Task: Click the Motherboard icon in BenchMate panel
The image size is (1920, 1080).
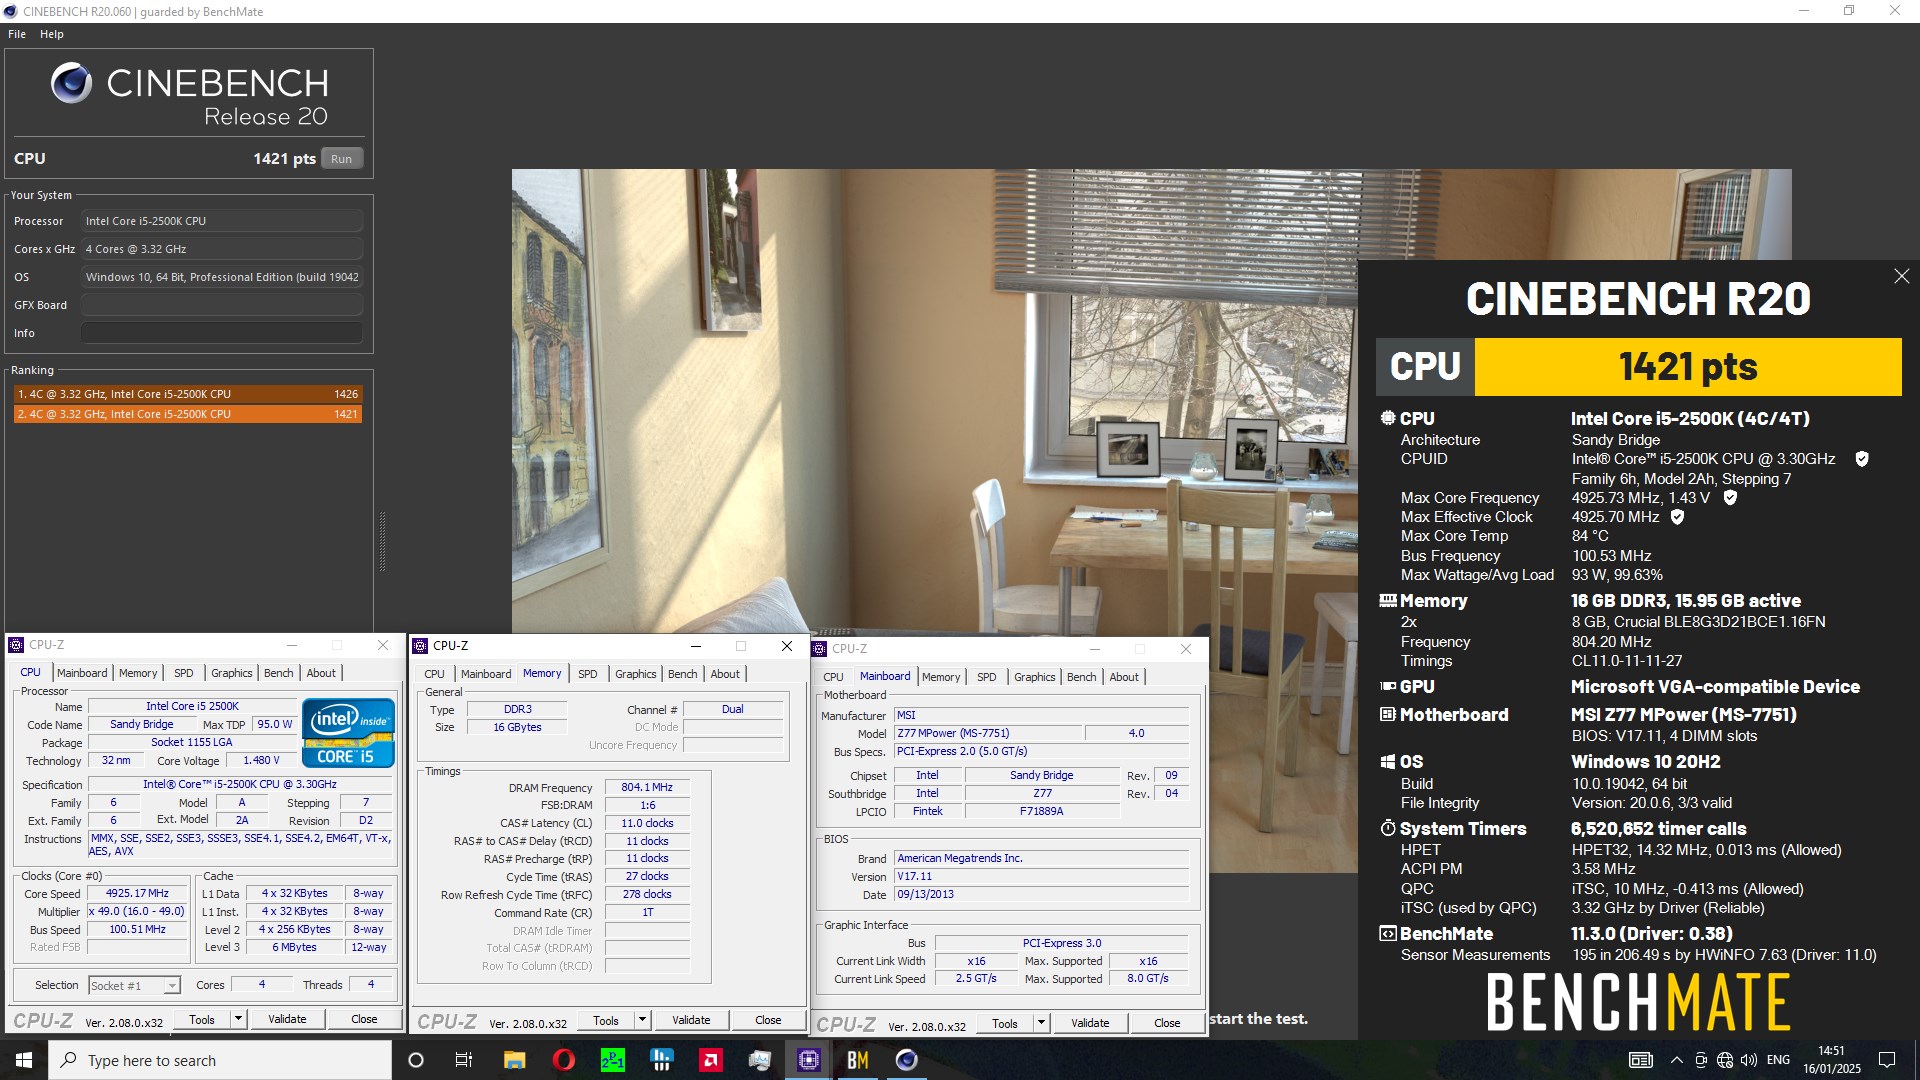Action: [x=1388, y=714]
